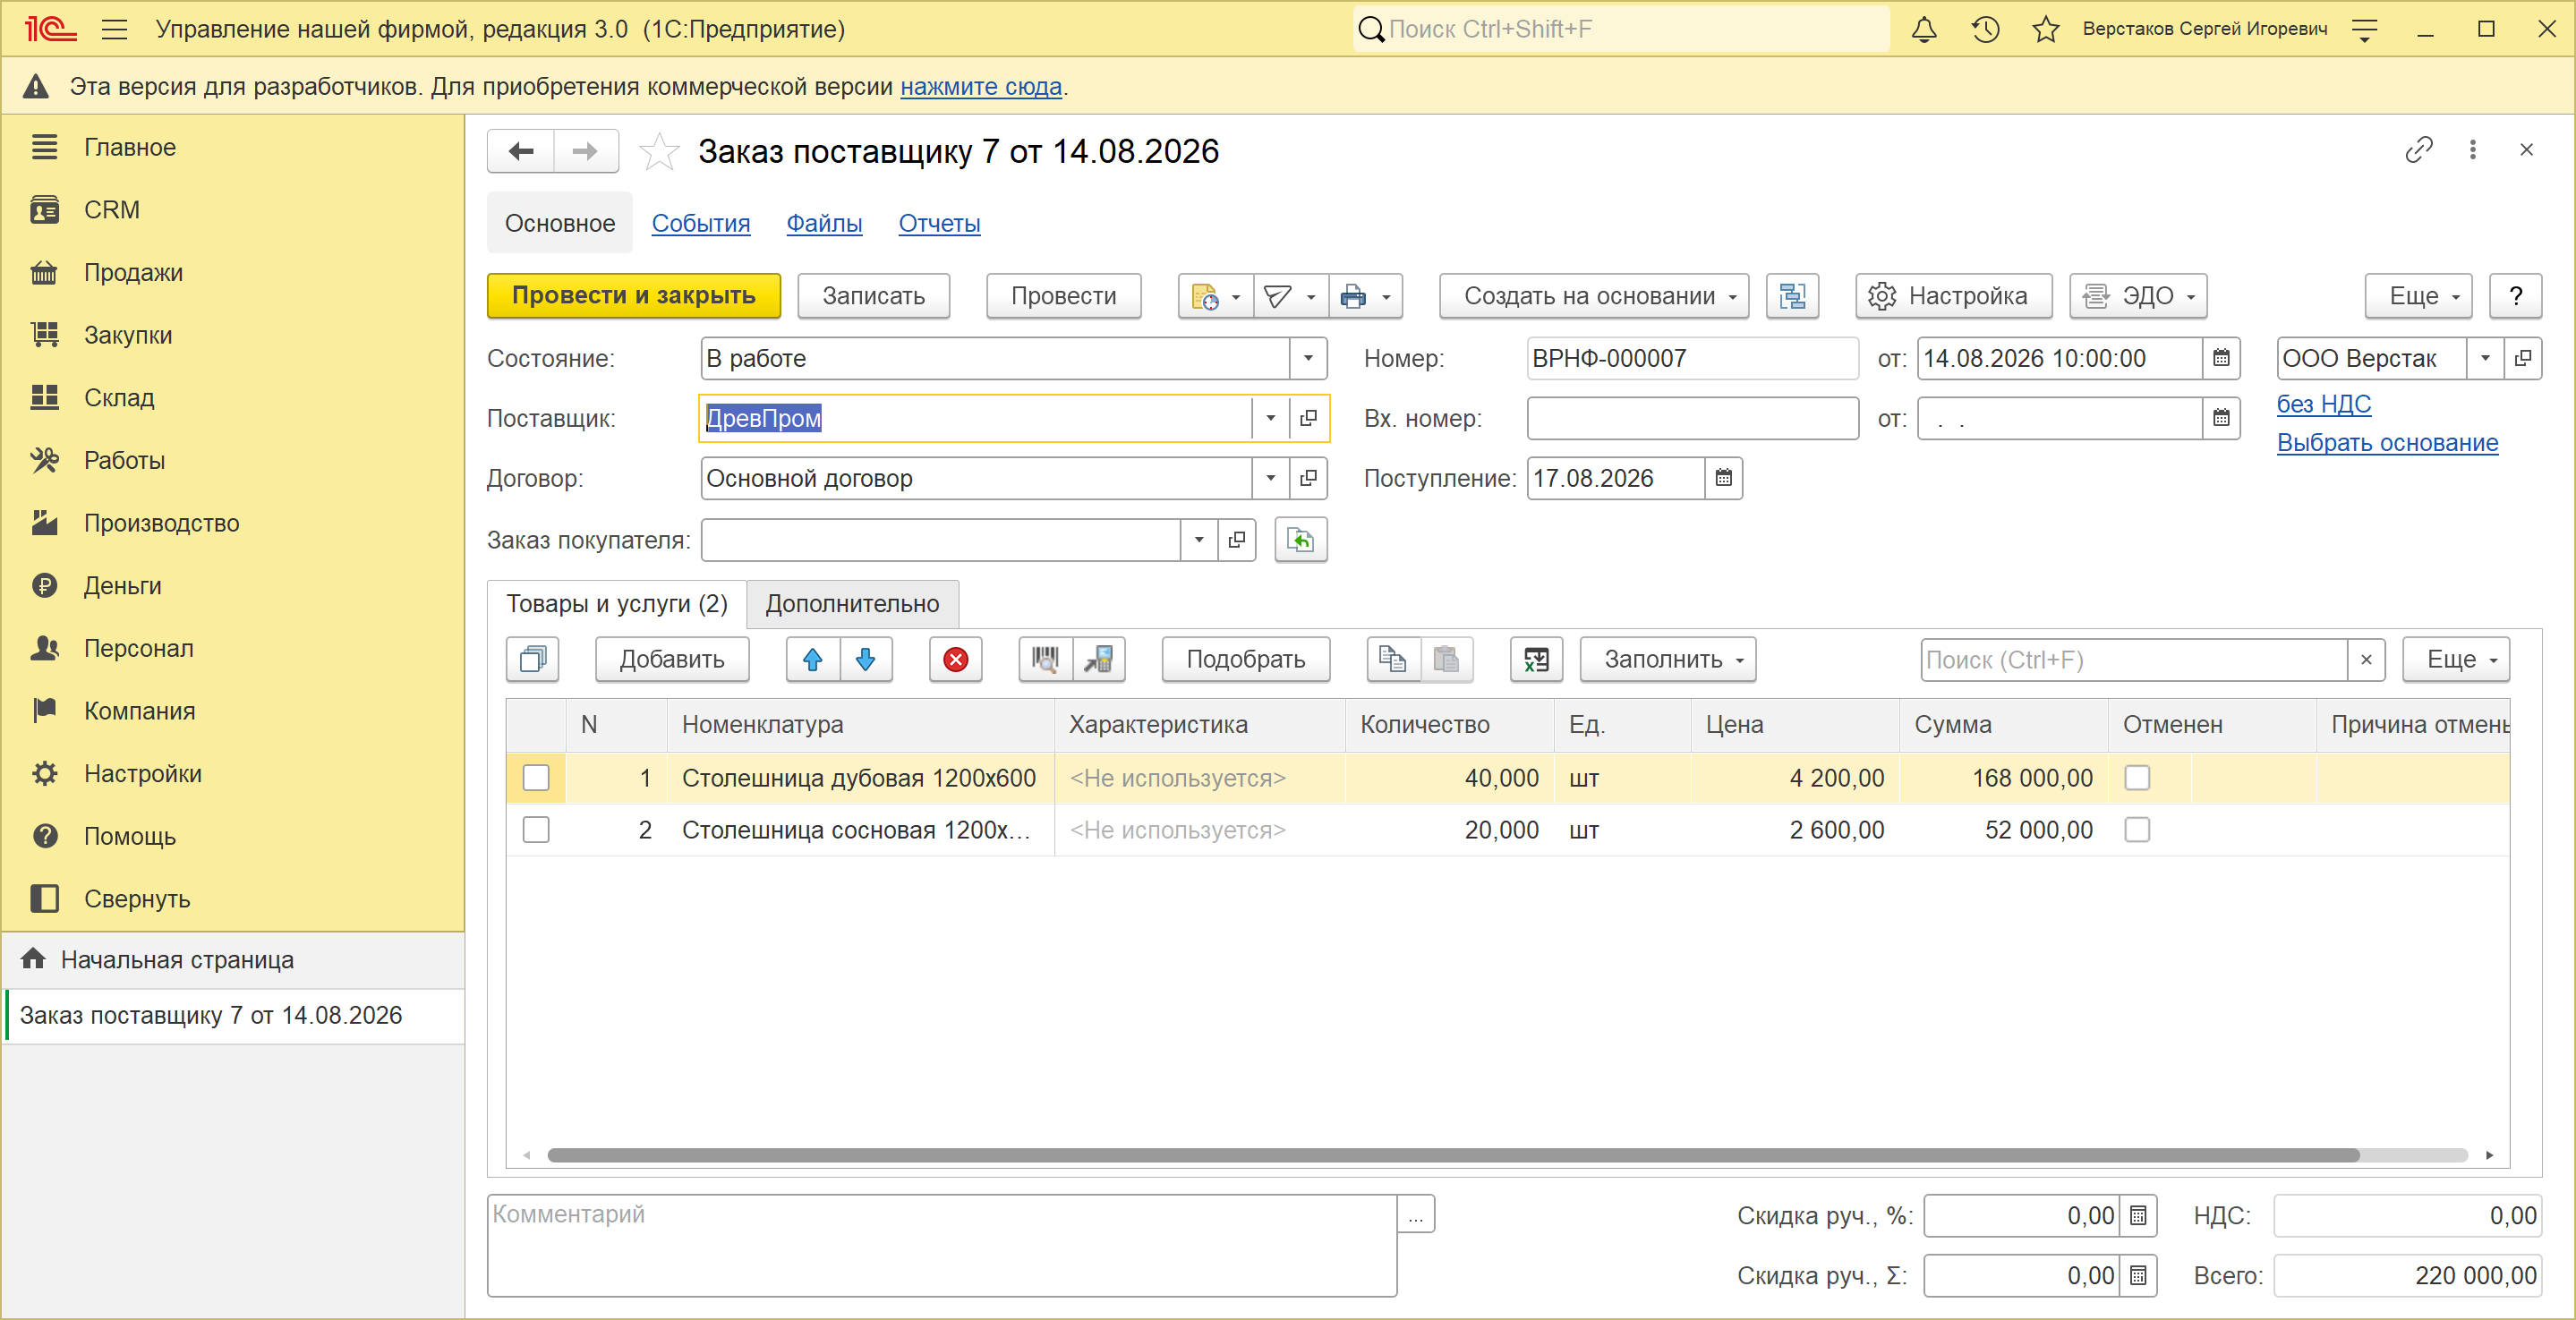Open the document structure (related documents) icon
Viewport: 2576px width, 1320px height.
(x=1792, y=296)
